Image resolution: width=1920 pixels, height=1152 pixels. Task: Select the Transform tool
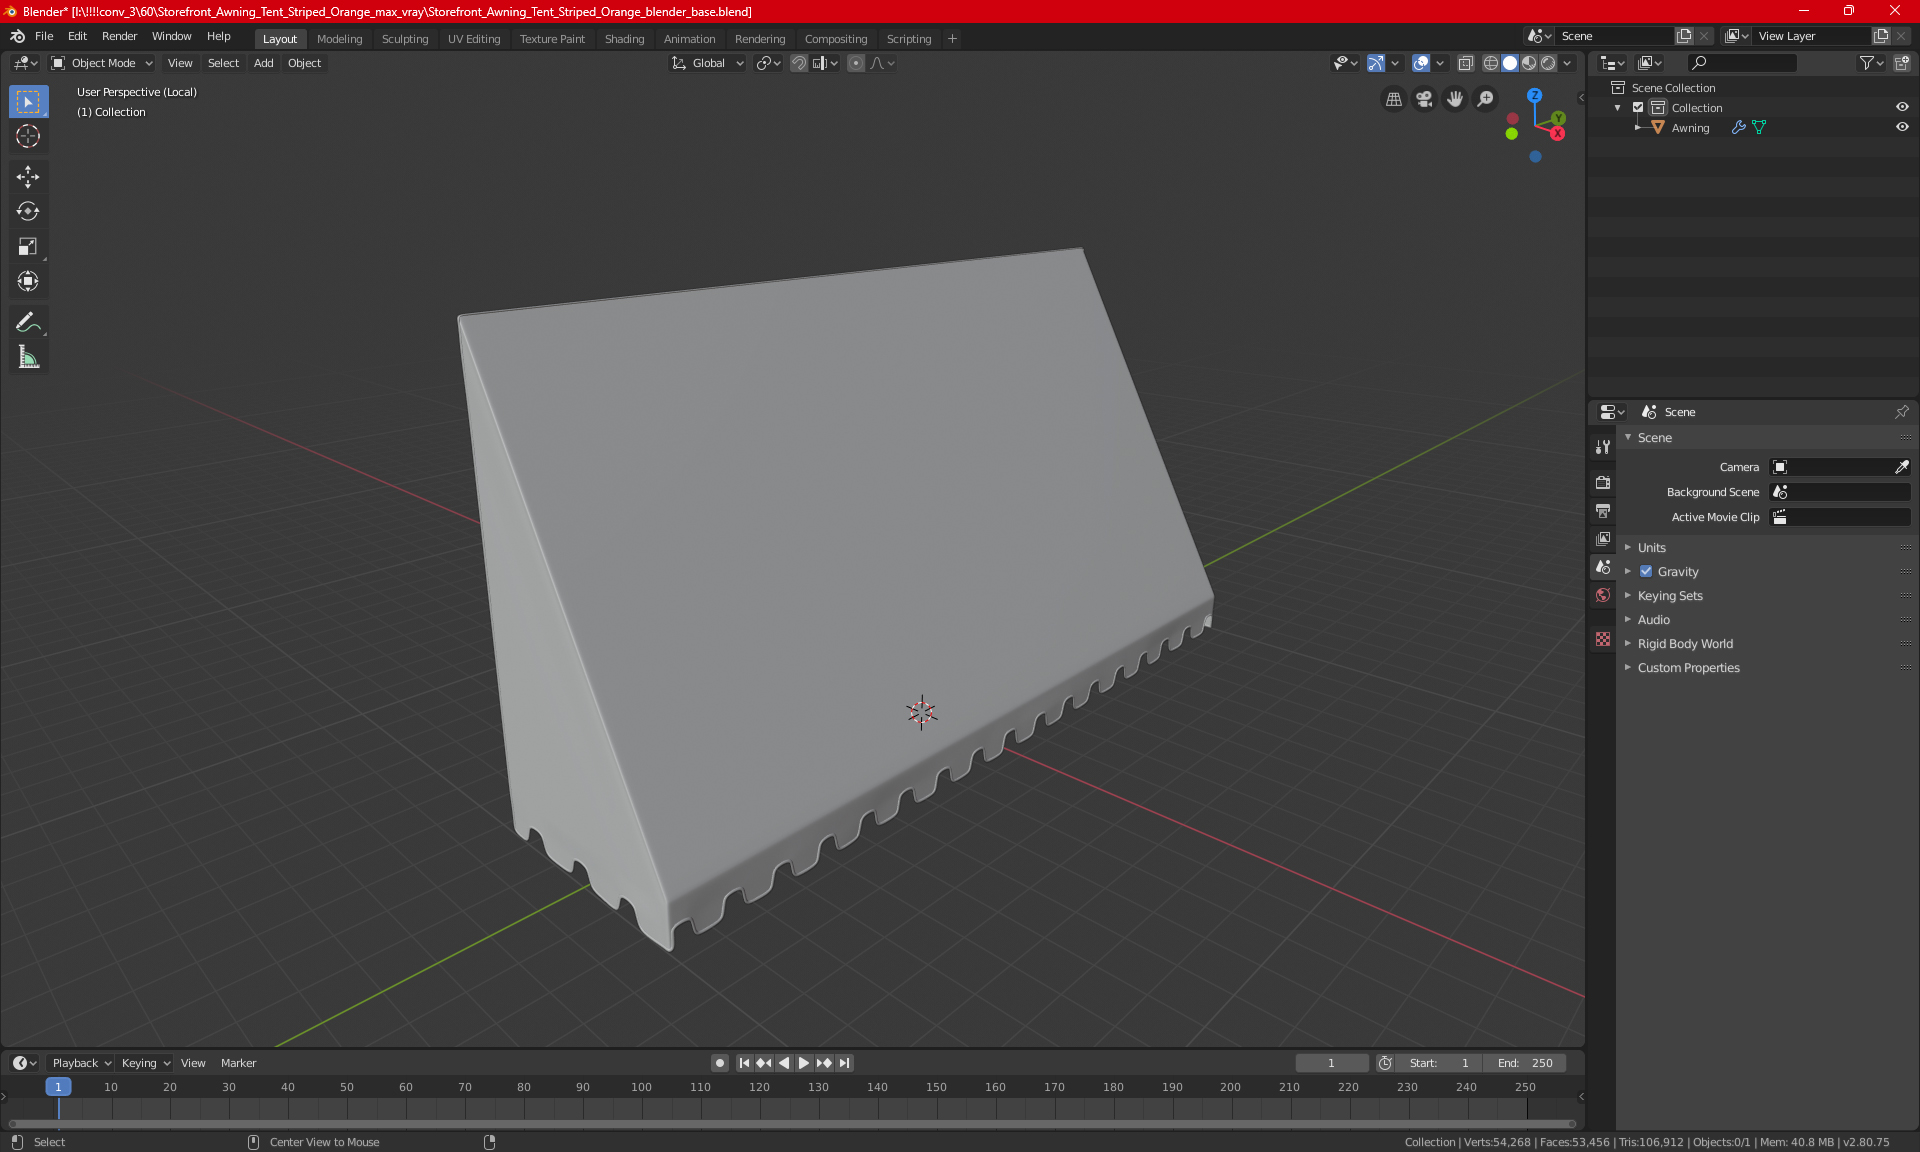coord(28,281)
